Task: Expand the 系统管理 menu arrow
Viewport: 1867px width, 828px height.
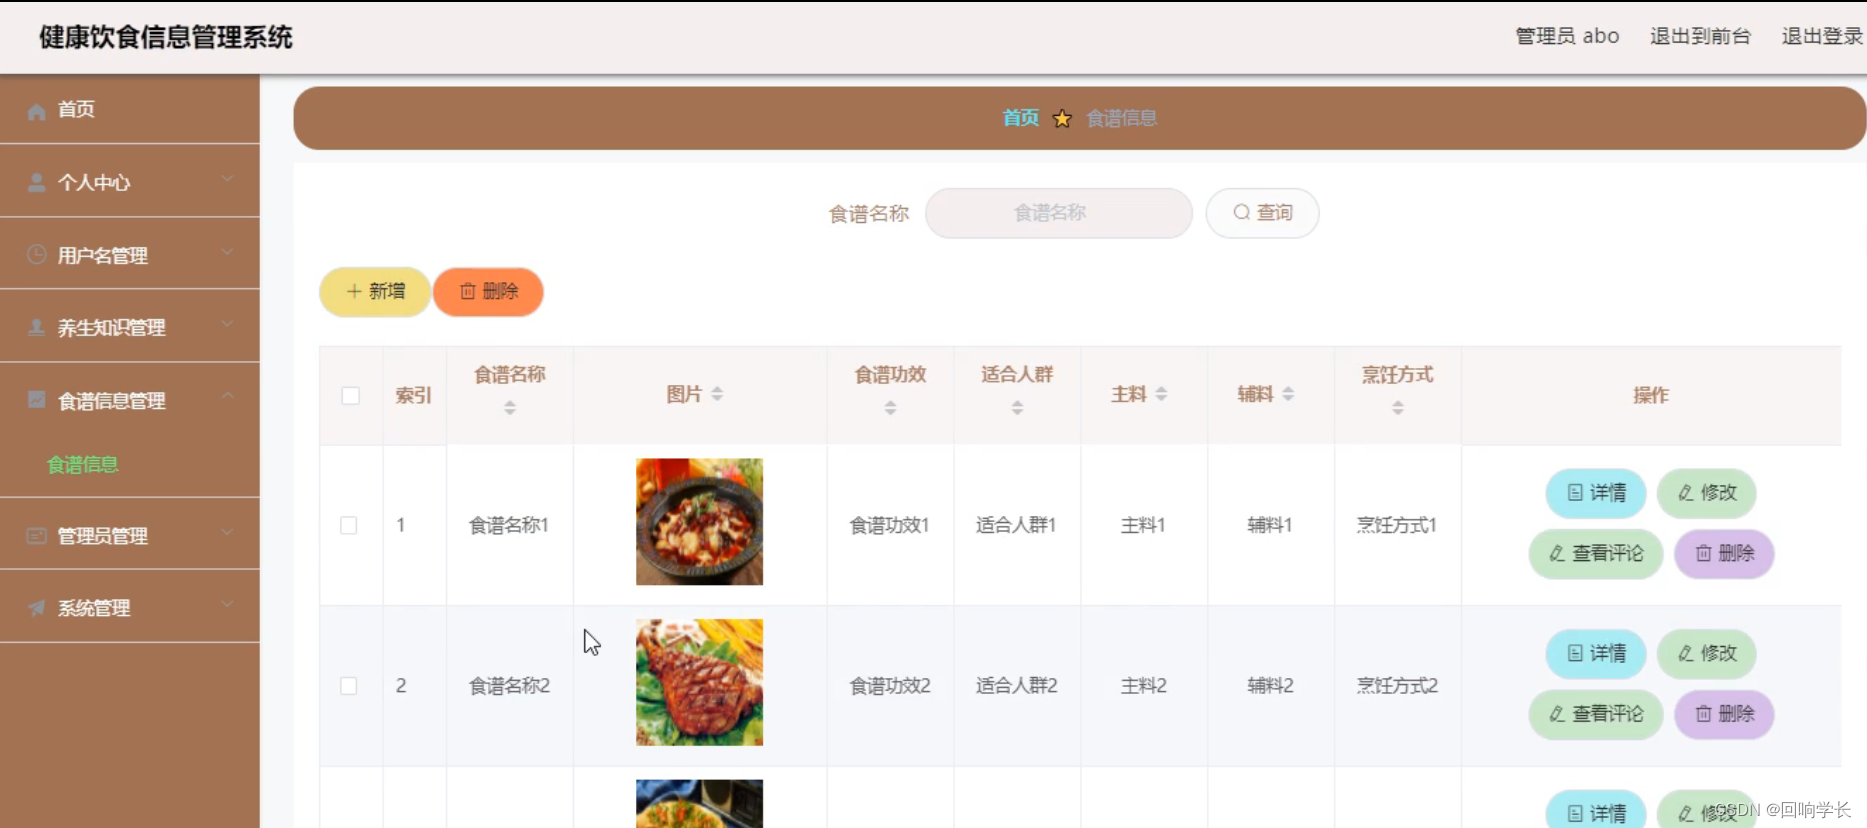Action: click(x=228, y=604)
